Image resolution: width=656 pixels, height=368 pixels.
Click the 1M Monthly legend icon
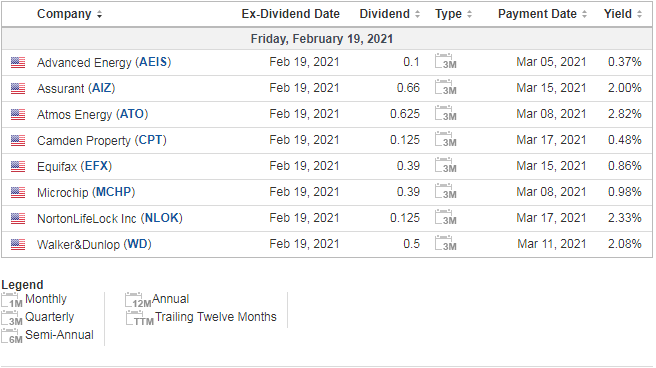pyautogui.click(x=12, y=300)
